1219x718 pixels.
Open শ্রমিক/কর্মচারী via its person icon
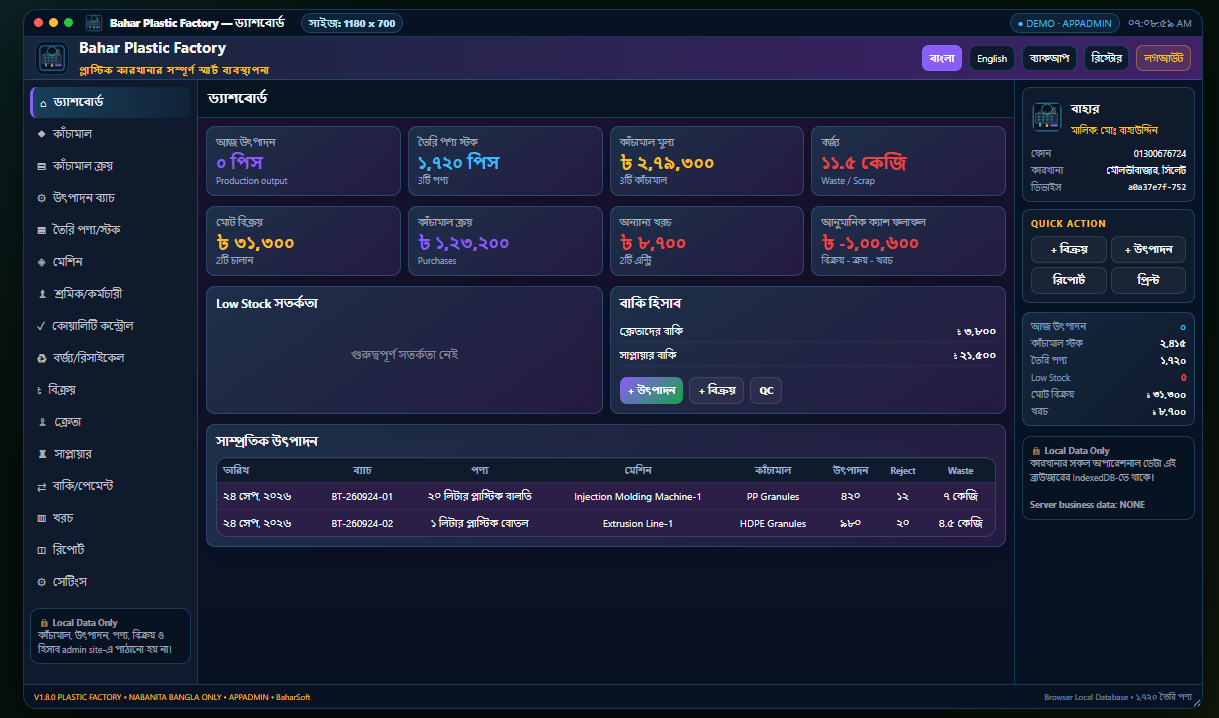(x=41, y=294)
